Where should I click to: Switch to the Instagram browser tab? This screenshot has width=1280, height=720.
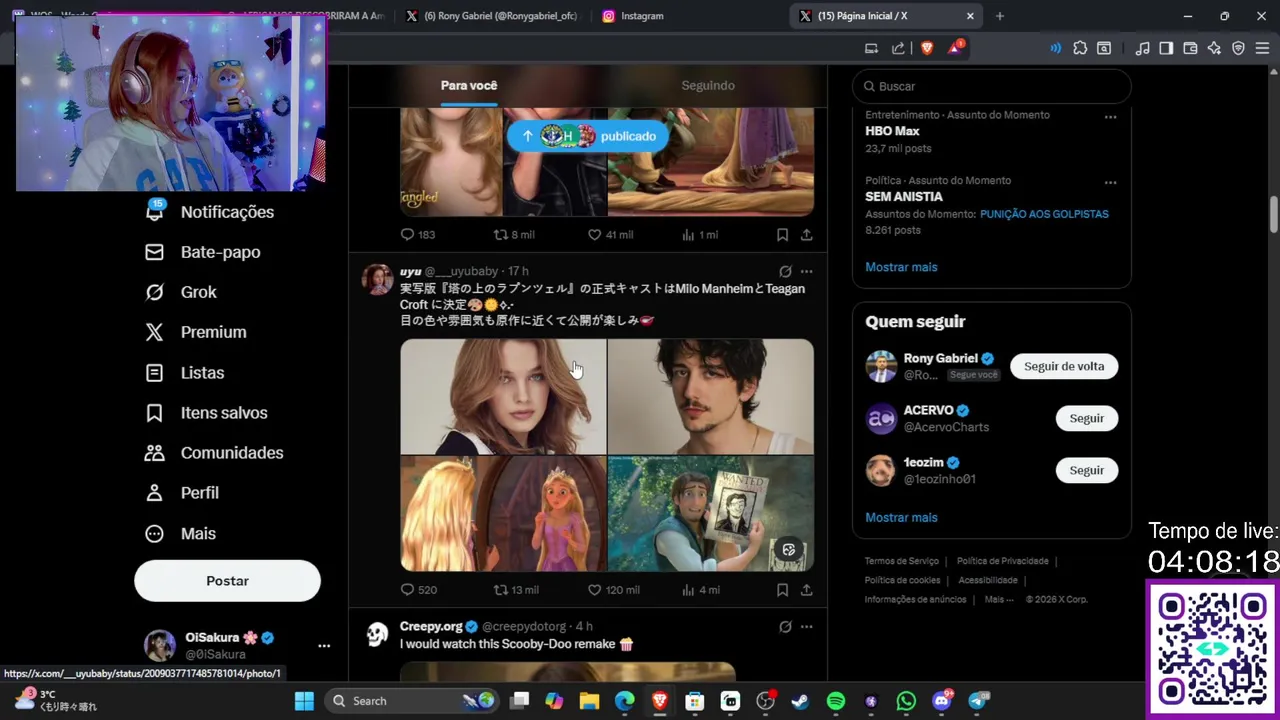640,16
